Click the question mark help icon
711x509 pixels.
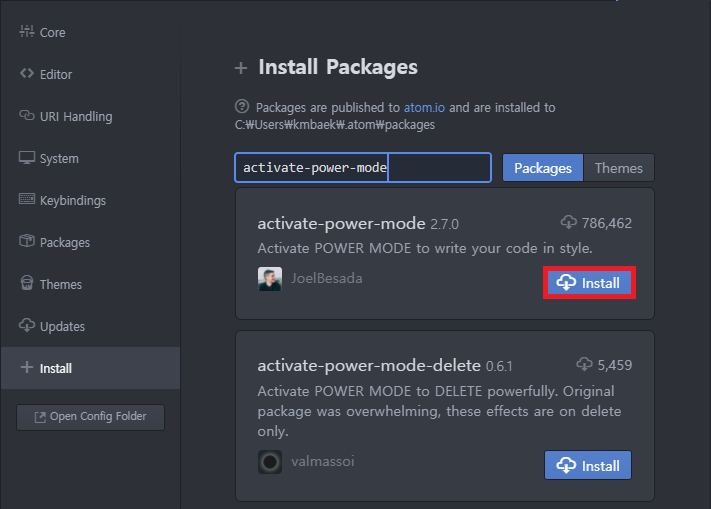tap(242, 107)
